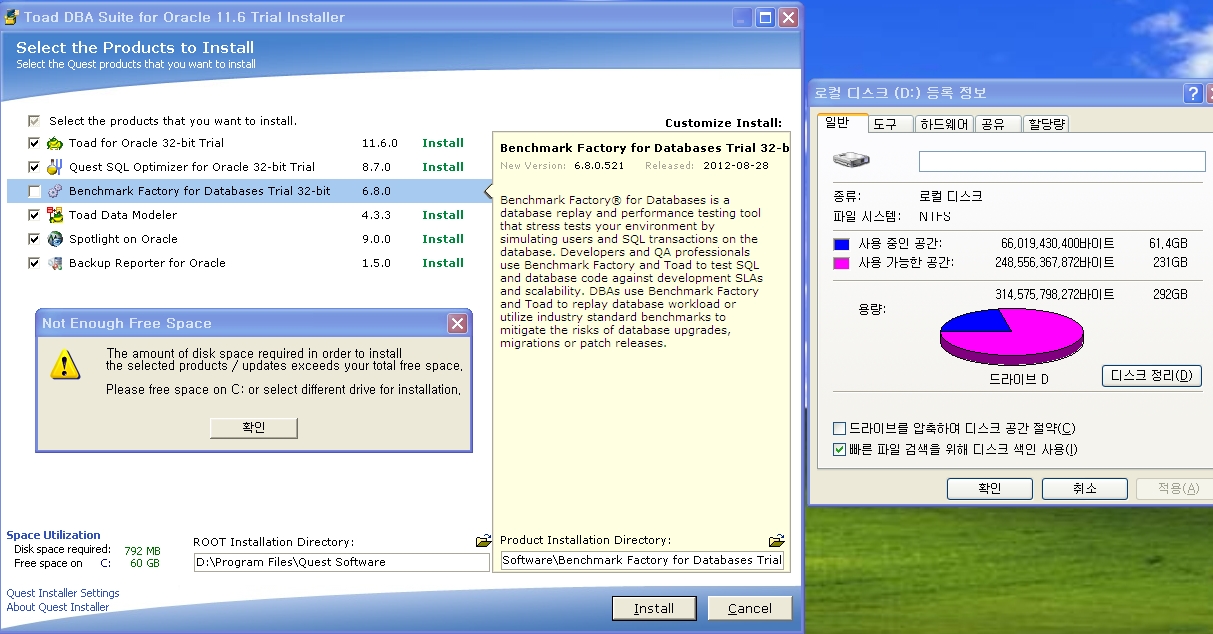Open the 도구 tab
The width and height of the screenshot is (1213, 634).
tap(884, 124)
